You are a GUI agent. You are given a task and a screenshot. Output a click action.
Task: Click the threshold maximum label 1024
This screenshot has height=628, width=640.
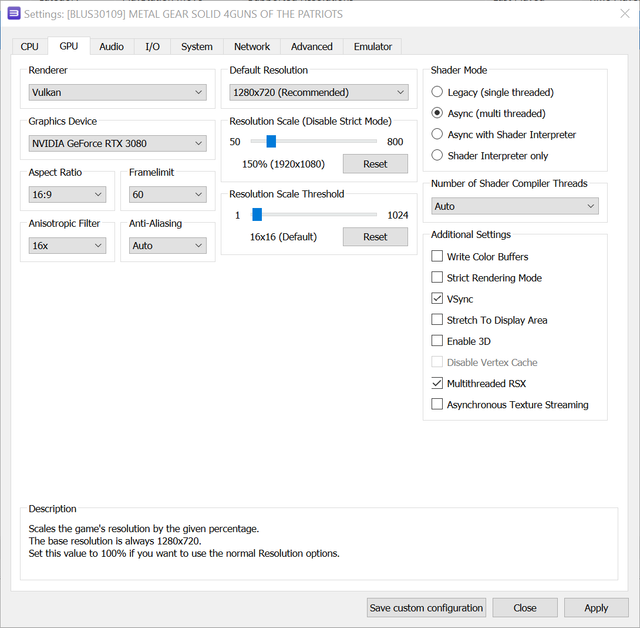pos(398,215)
